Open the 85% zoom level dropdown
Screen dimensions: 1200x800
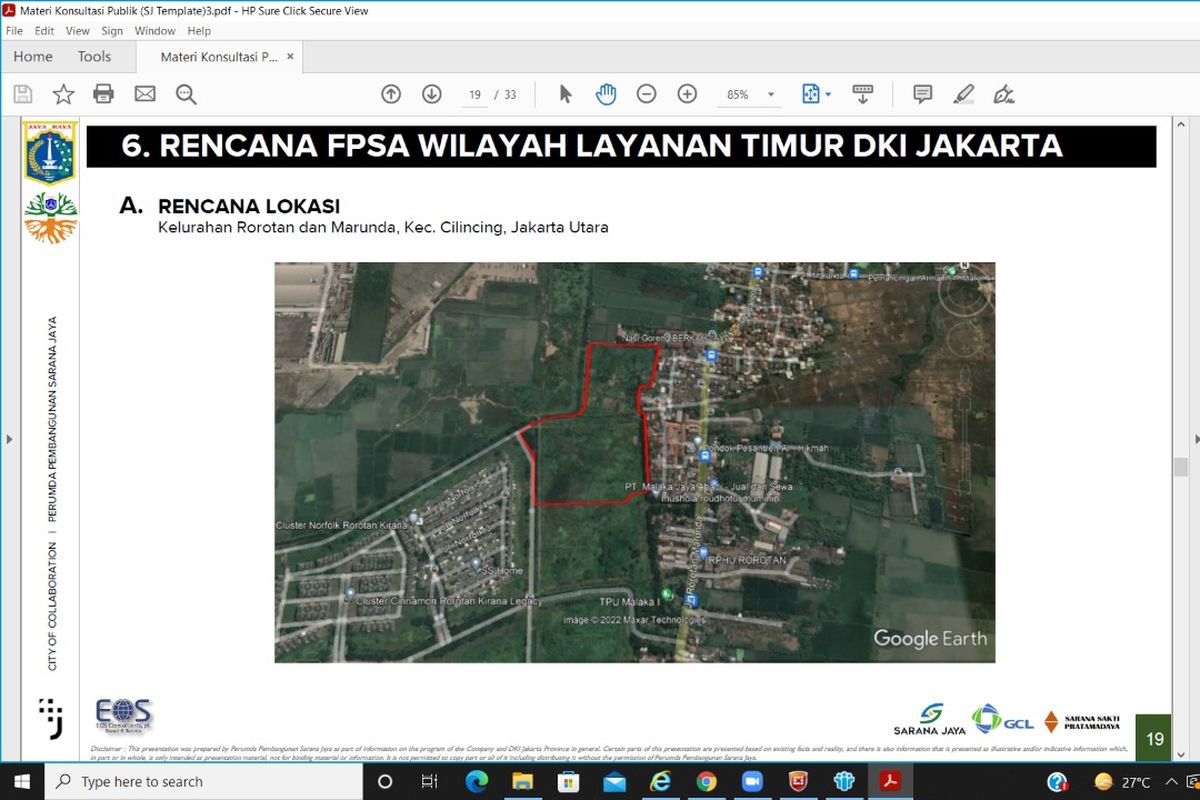coord(771,95)
